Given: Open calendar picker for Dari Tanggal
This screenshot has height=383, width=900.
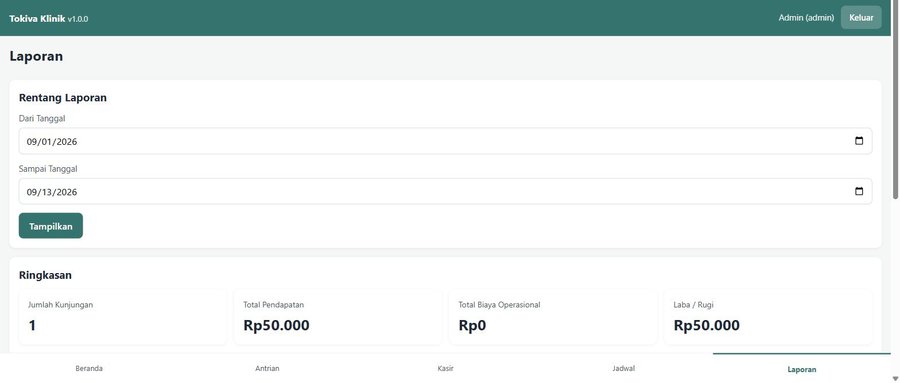Looking at the screenshot, I should [x=859, y=141].
